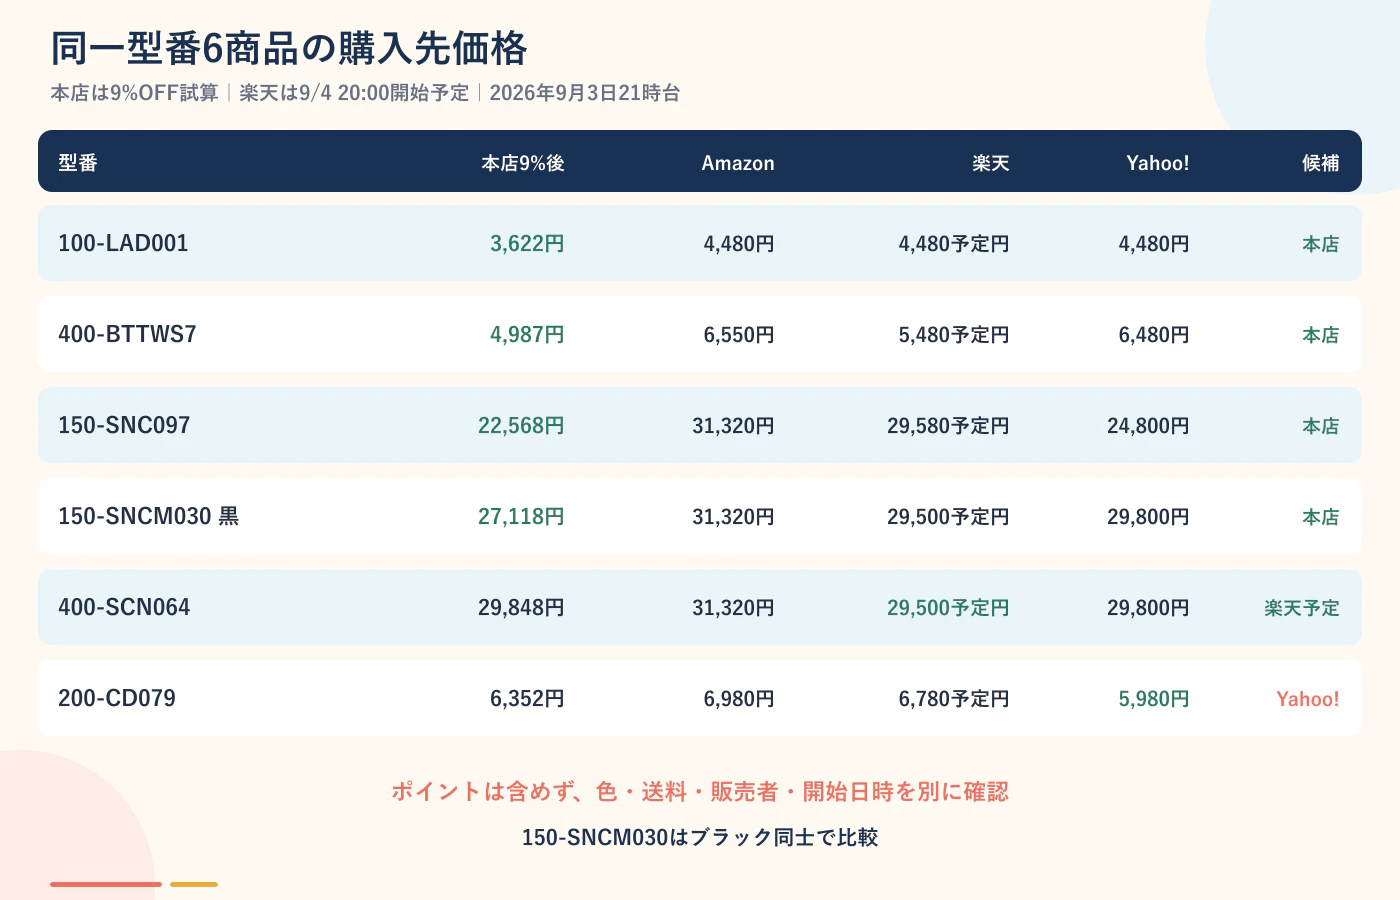The image size is (1400, 900).
Task: Select model number 200-CD079
Action: pyautogui.click(x=117, y=698)
